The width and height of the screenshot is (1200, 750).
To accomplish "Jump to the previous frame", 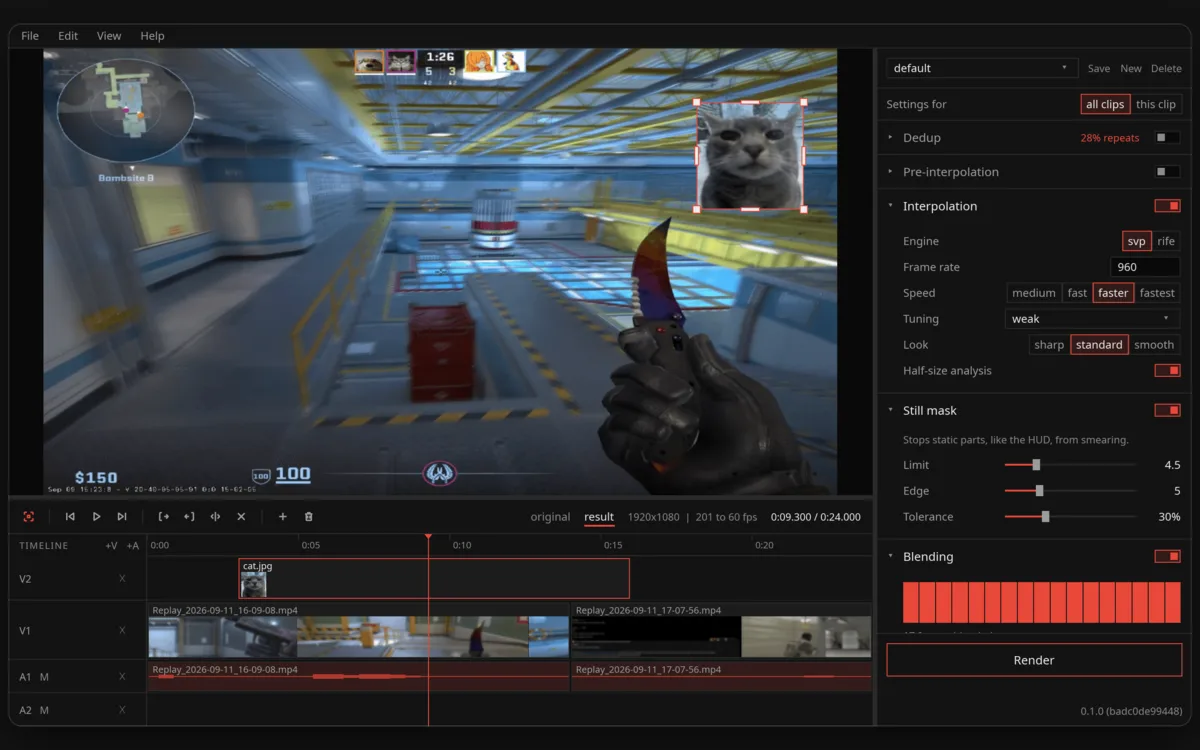I will 70,517.
